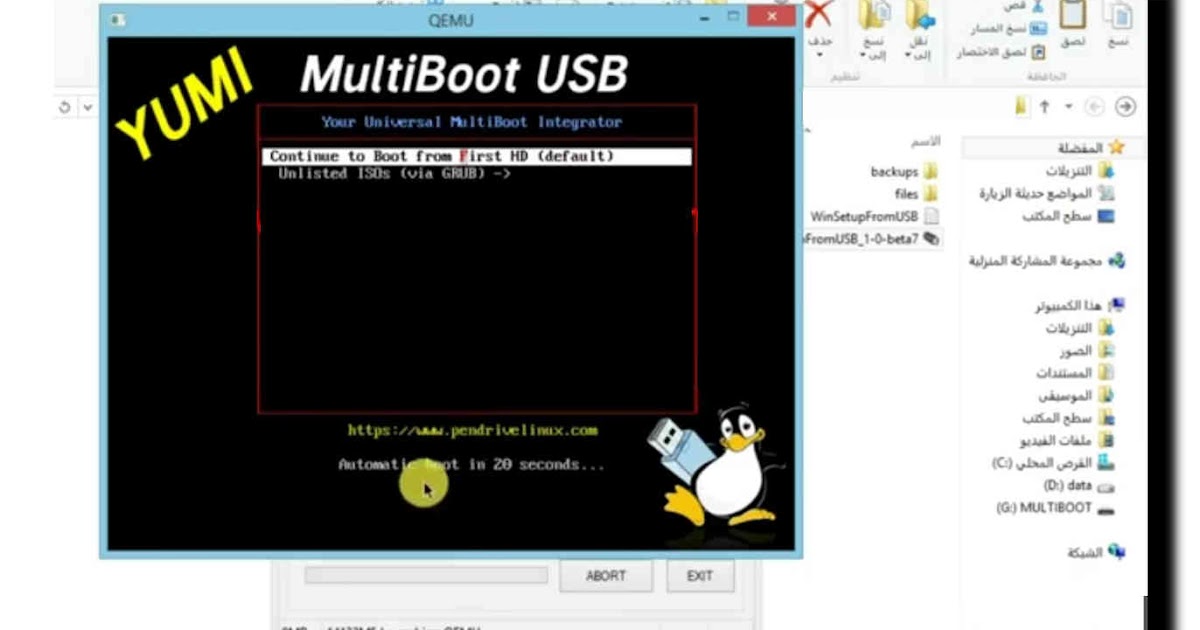
Task: Click the Delete red X icon in Explorer ribbon
Action: (820, 14)
